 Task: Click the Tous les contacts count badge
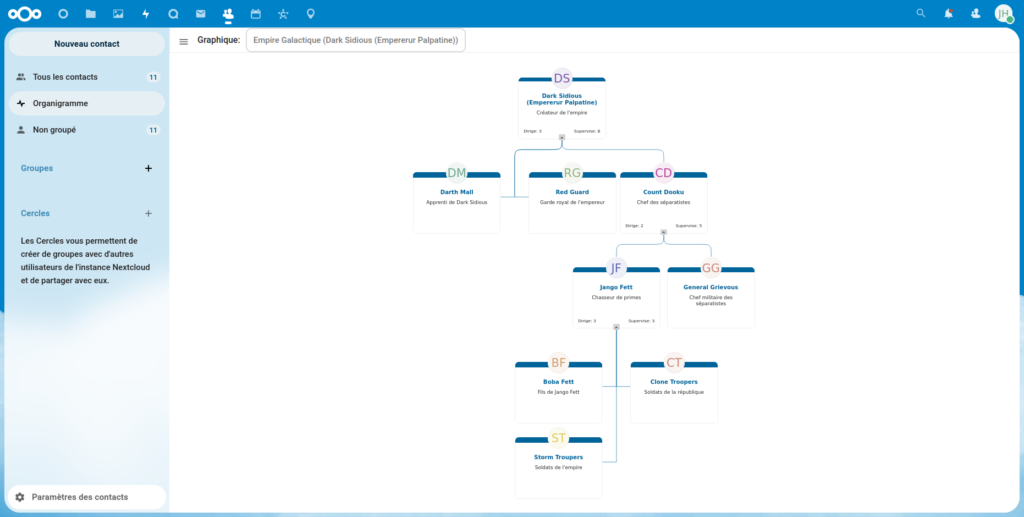coord(153,77)
